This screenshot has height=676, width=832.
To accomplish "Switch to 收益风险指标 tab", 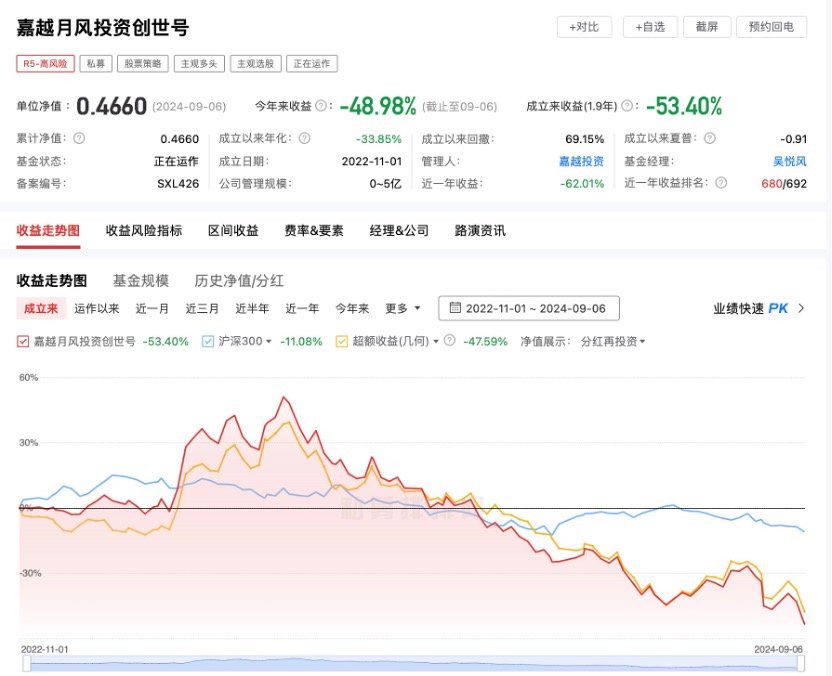I will (x=144, y=230).
